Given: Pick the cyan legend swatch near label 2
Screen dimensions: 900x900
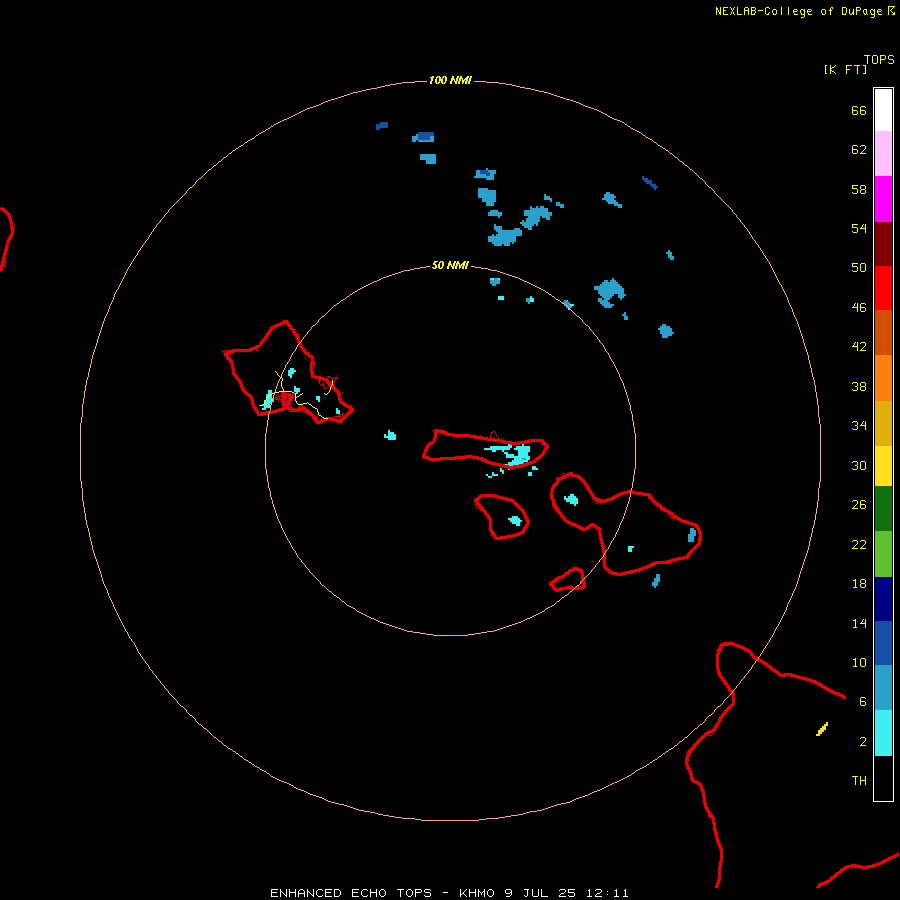Looking at the screenshot, I should tap(883, 733).
